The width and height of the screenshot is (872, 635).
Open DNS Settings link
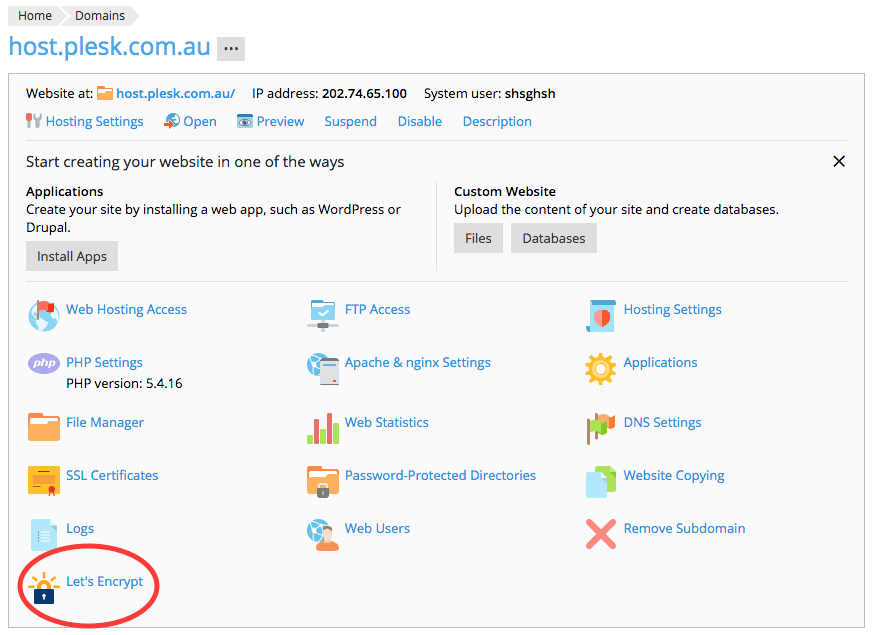[662, 423]
